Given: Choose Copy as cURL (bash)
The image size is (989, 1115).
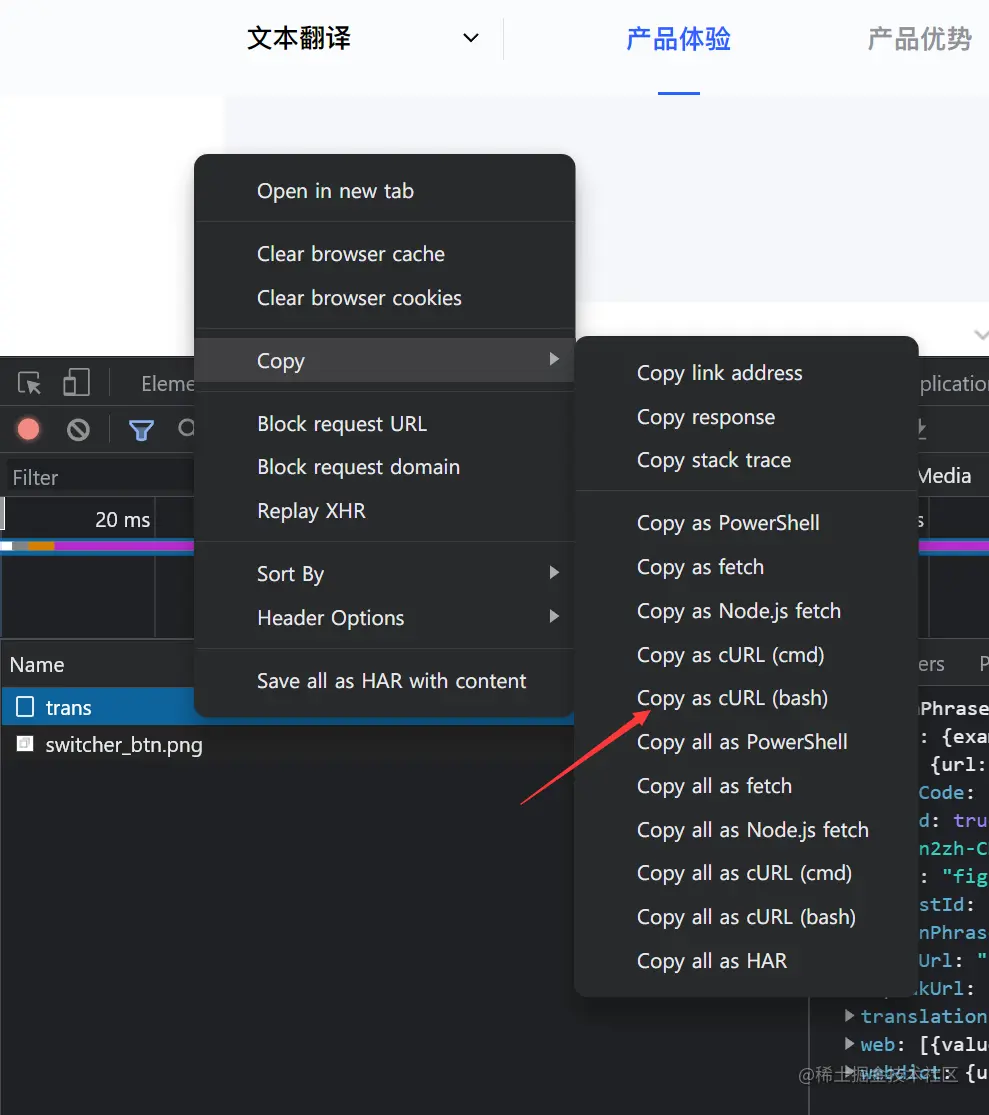Looking at the screenshot, I should 747,698.
